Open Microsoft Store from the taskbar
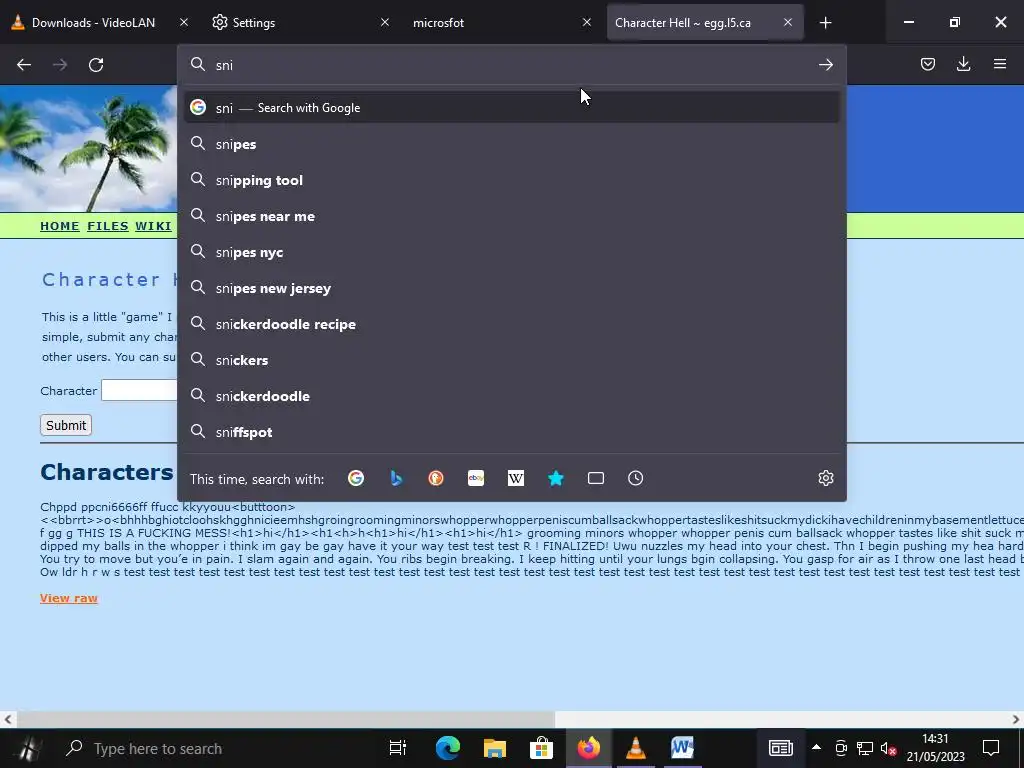The height and width of the screenshot is (768, 1024). tap(541, 748)
